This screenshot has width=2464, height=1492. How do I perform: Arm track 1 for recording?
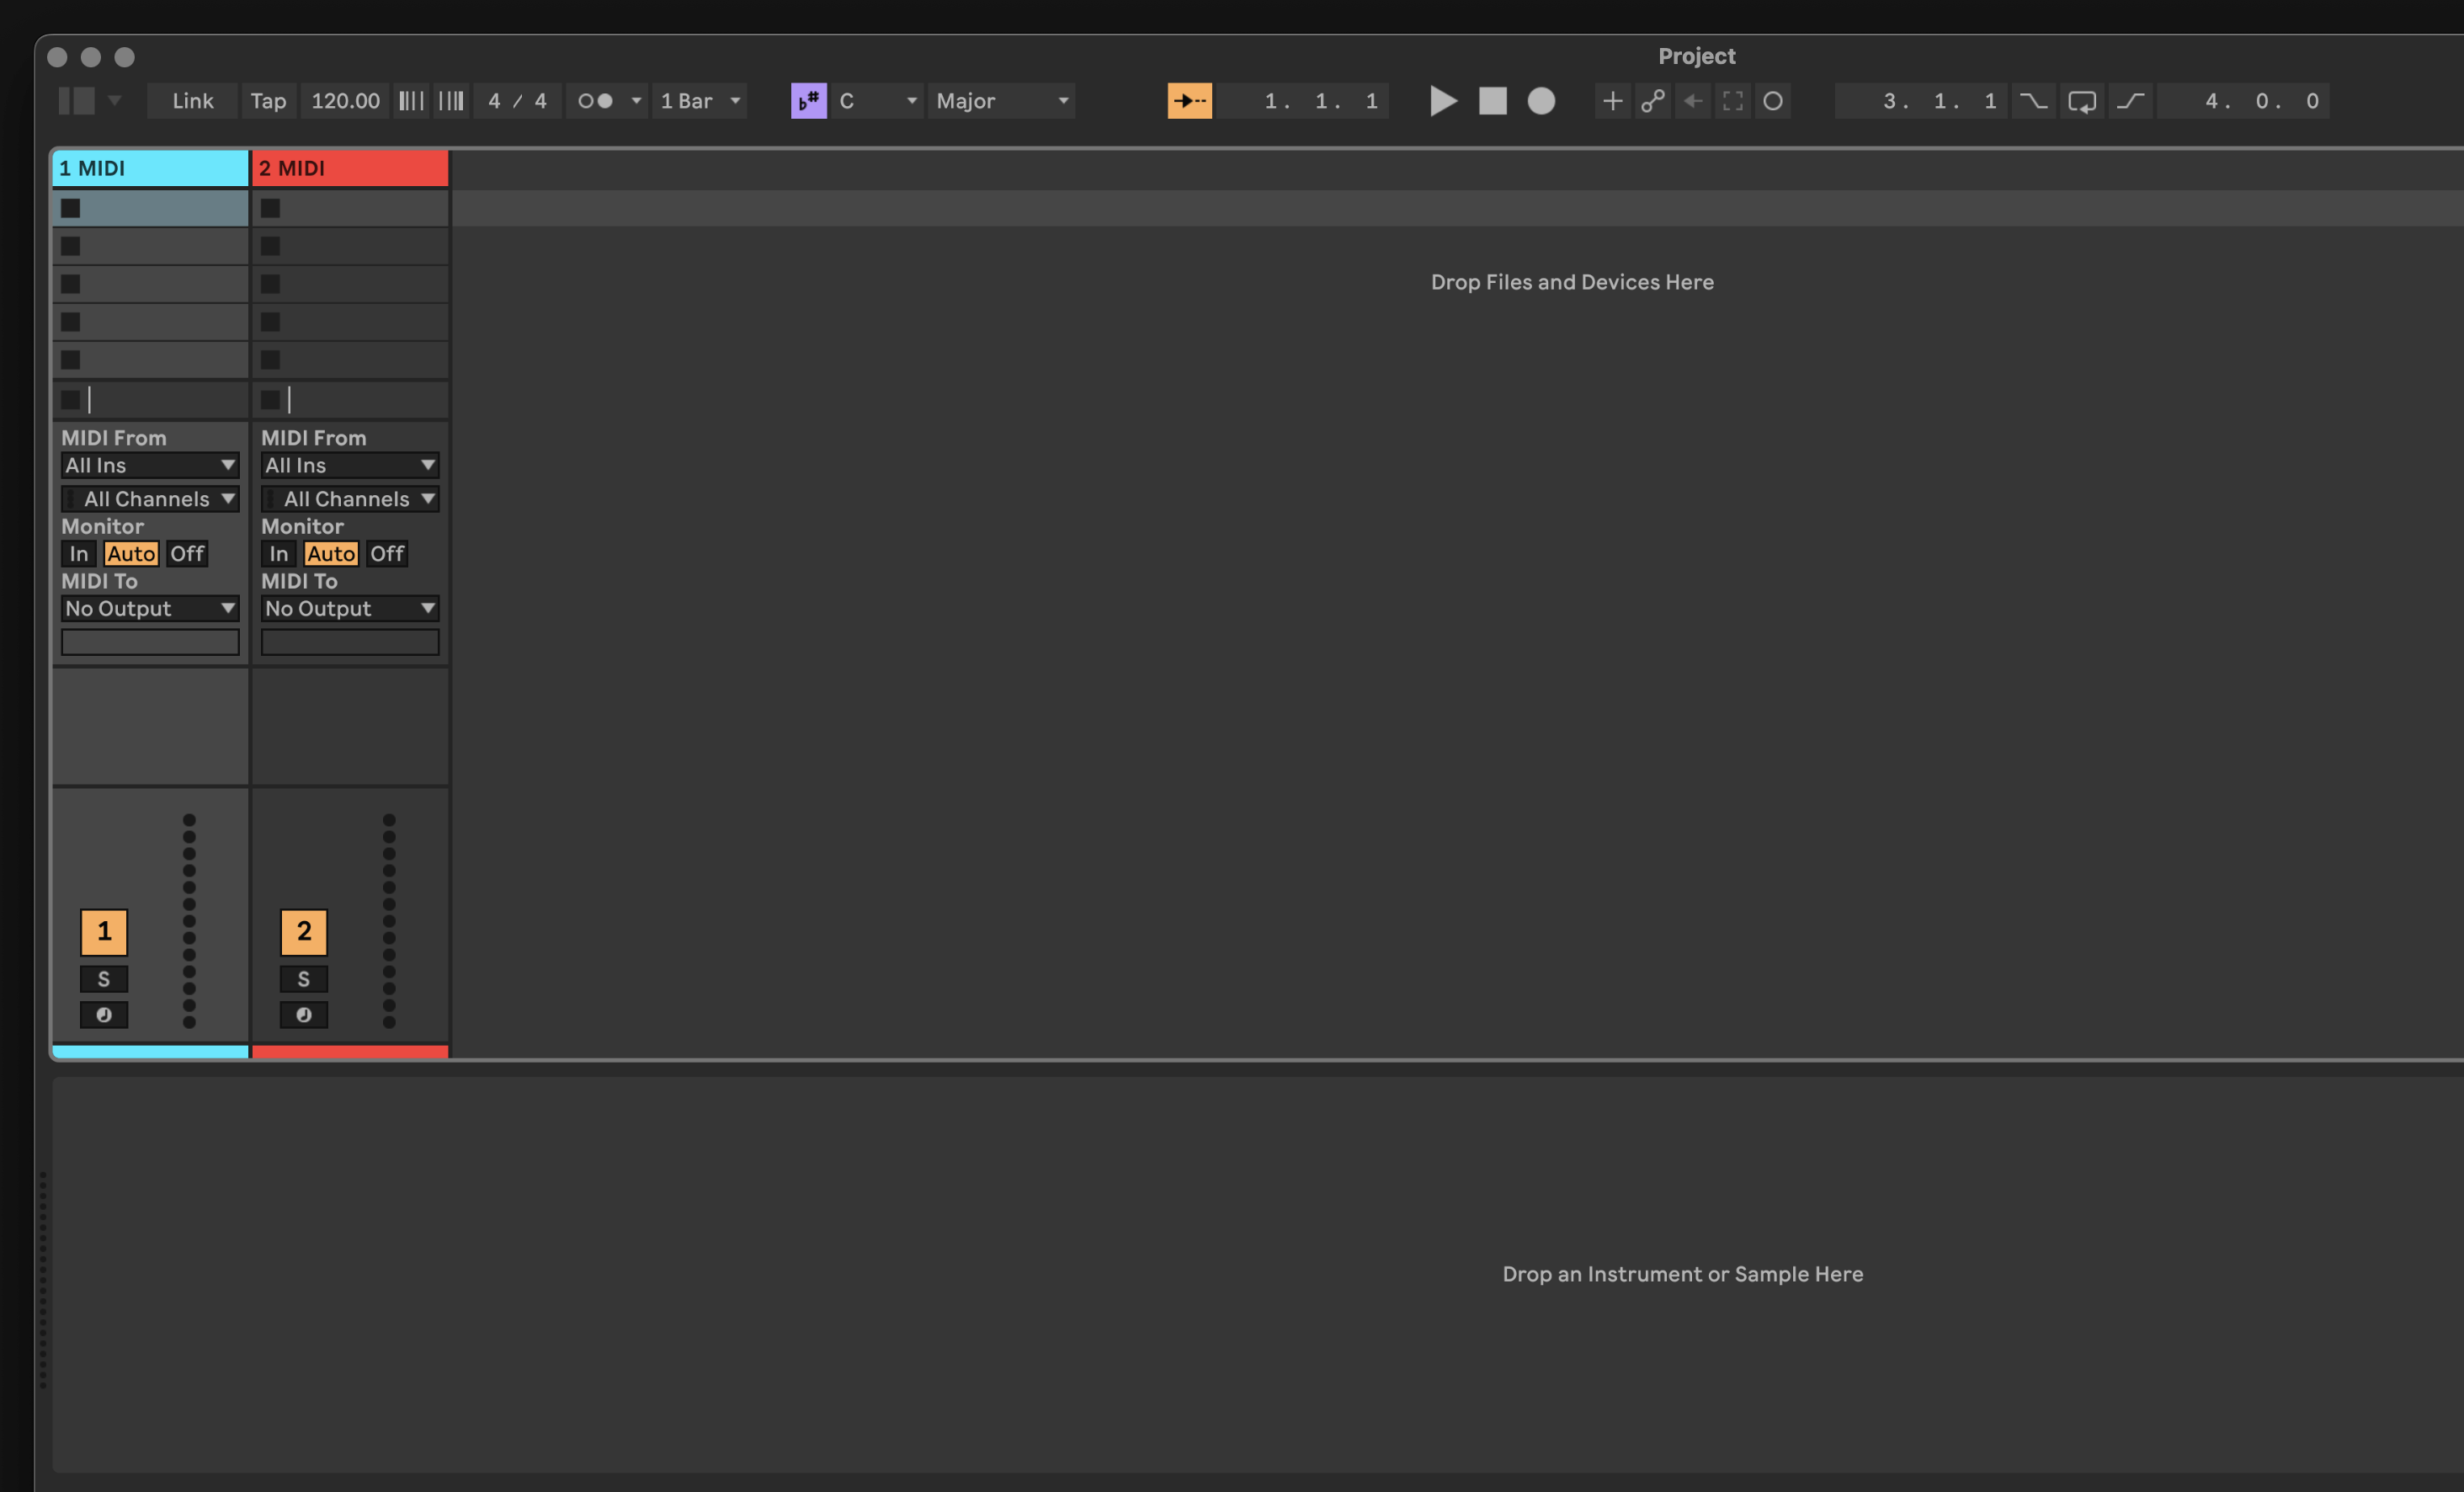coord(104,1015)
